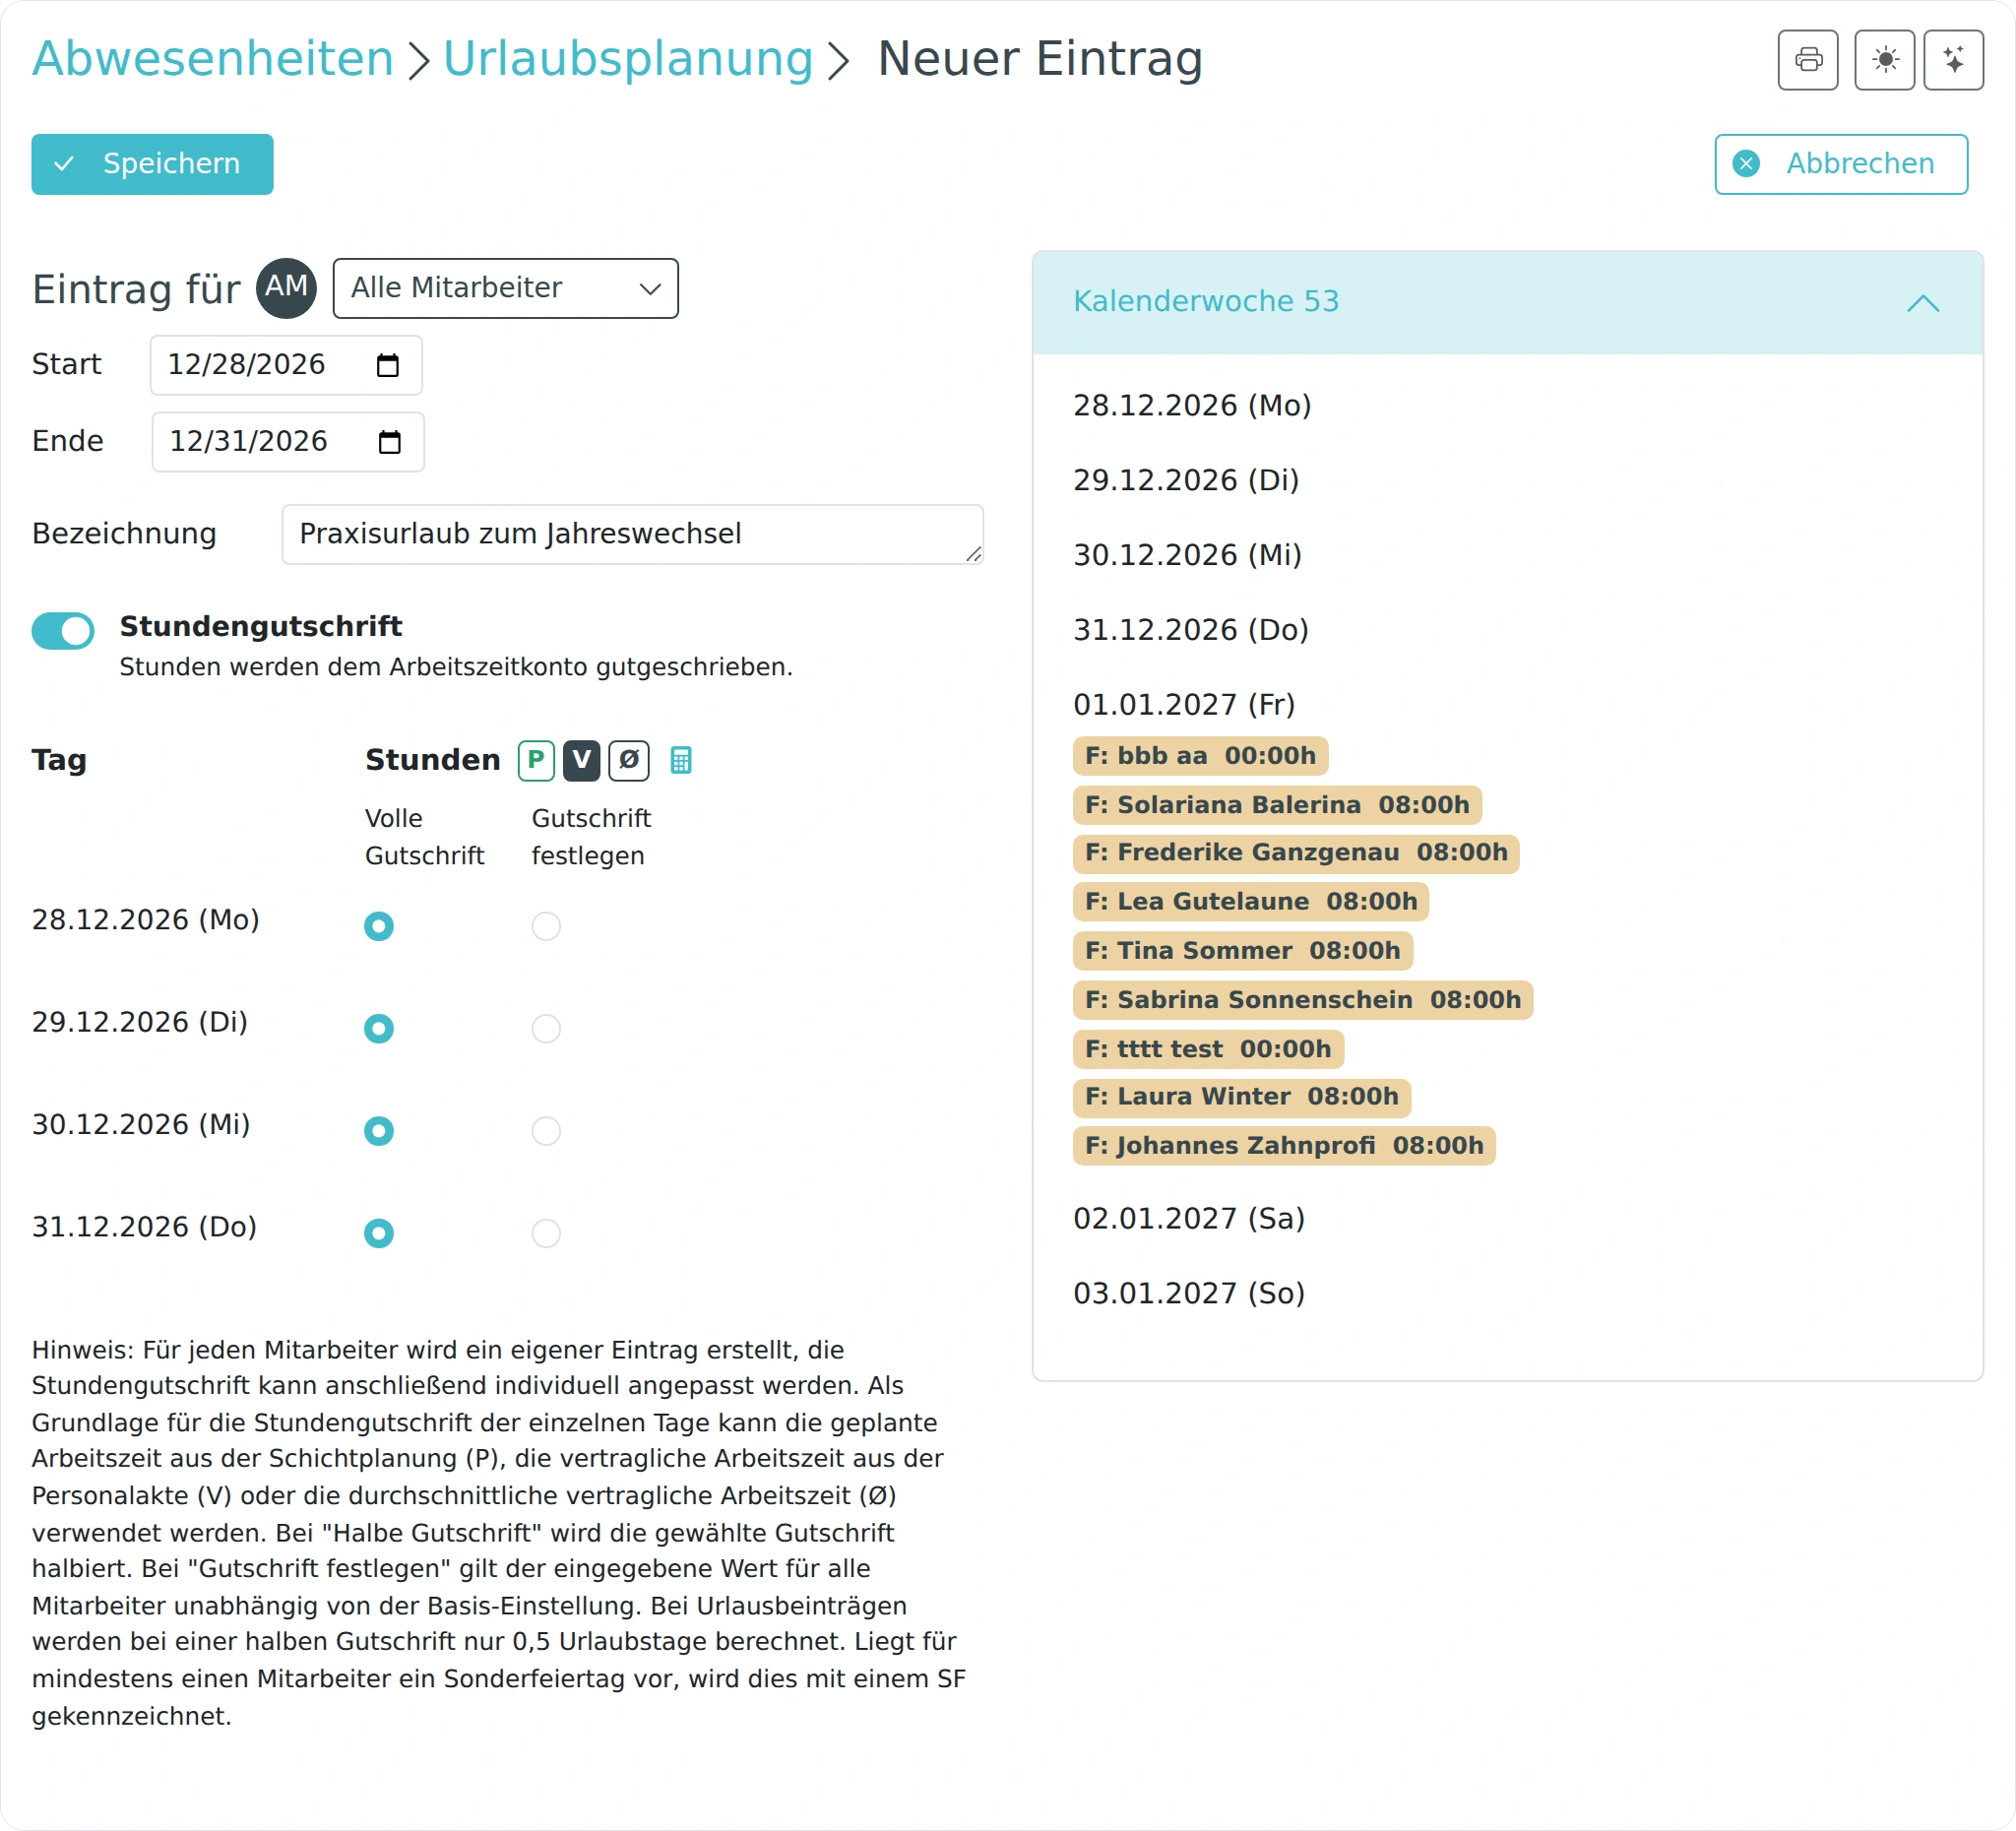The height and width of the screenshot is (1831, 2016).
Task: Toggle the Stundengutschrift switch
Action: click(x=63, y=630)
